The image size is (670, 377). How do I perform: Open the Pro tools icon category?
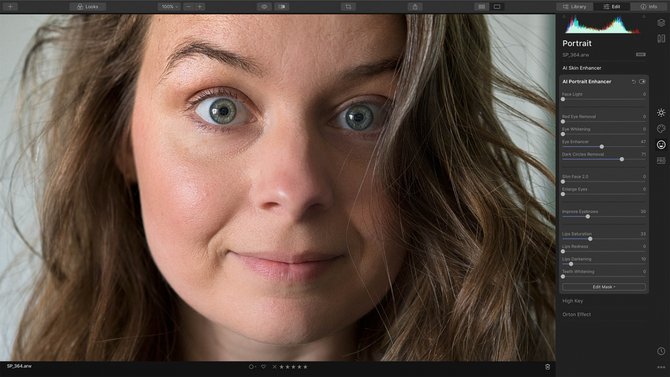661,160
